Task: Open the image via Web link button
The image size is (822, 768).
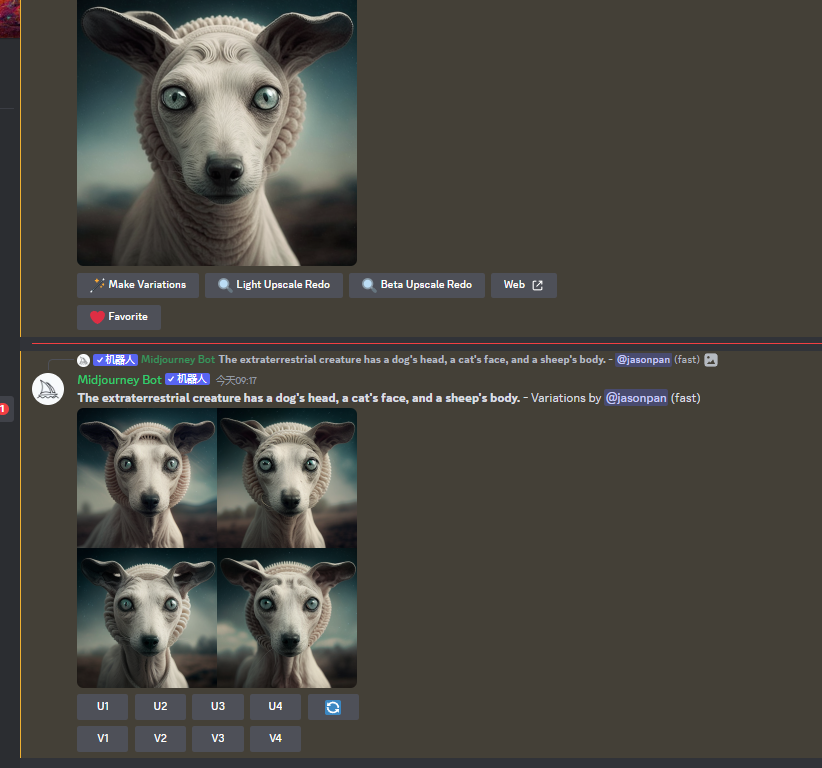Action: [x=523, y=285]
